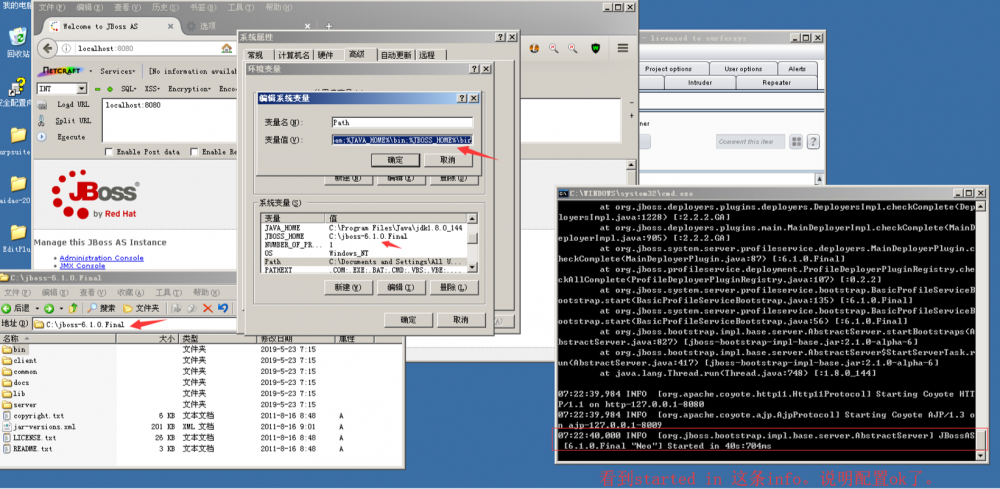The width and height of the screenshot is (1000, 489).
Task: Open Explorer forward button history arrow
Action: click(59, 308)
